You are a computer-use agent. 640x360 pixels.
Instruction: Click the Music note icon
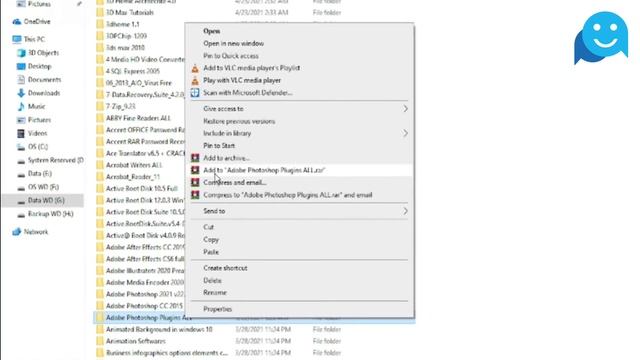21,107
